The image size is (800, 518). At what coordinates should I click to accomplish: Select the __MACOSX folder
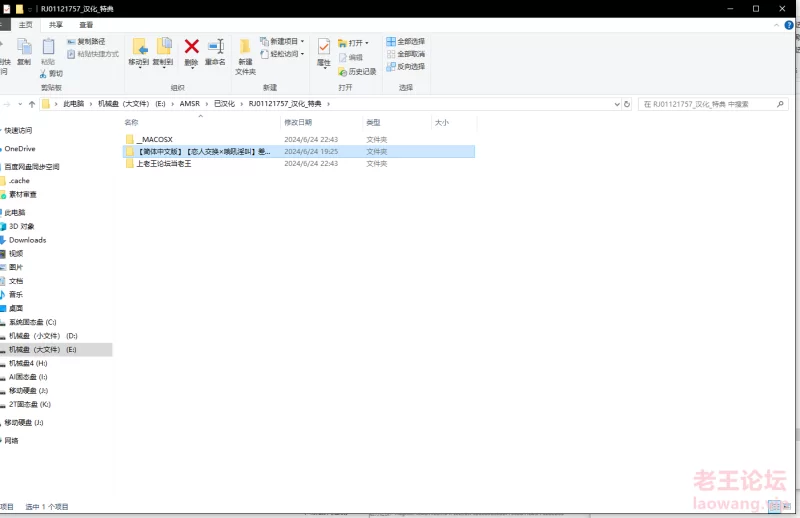(x=155, y=139)
